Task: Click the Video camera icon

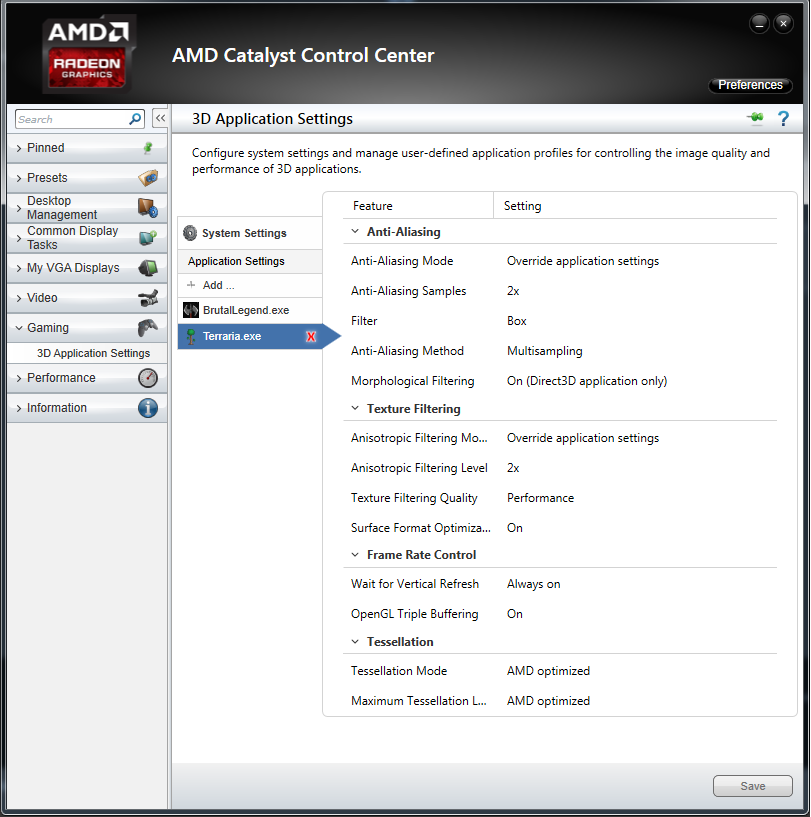Action: pyautogui.click(x=148, y=298)
